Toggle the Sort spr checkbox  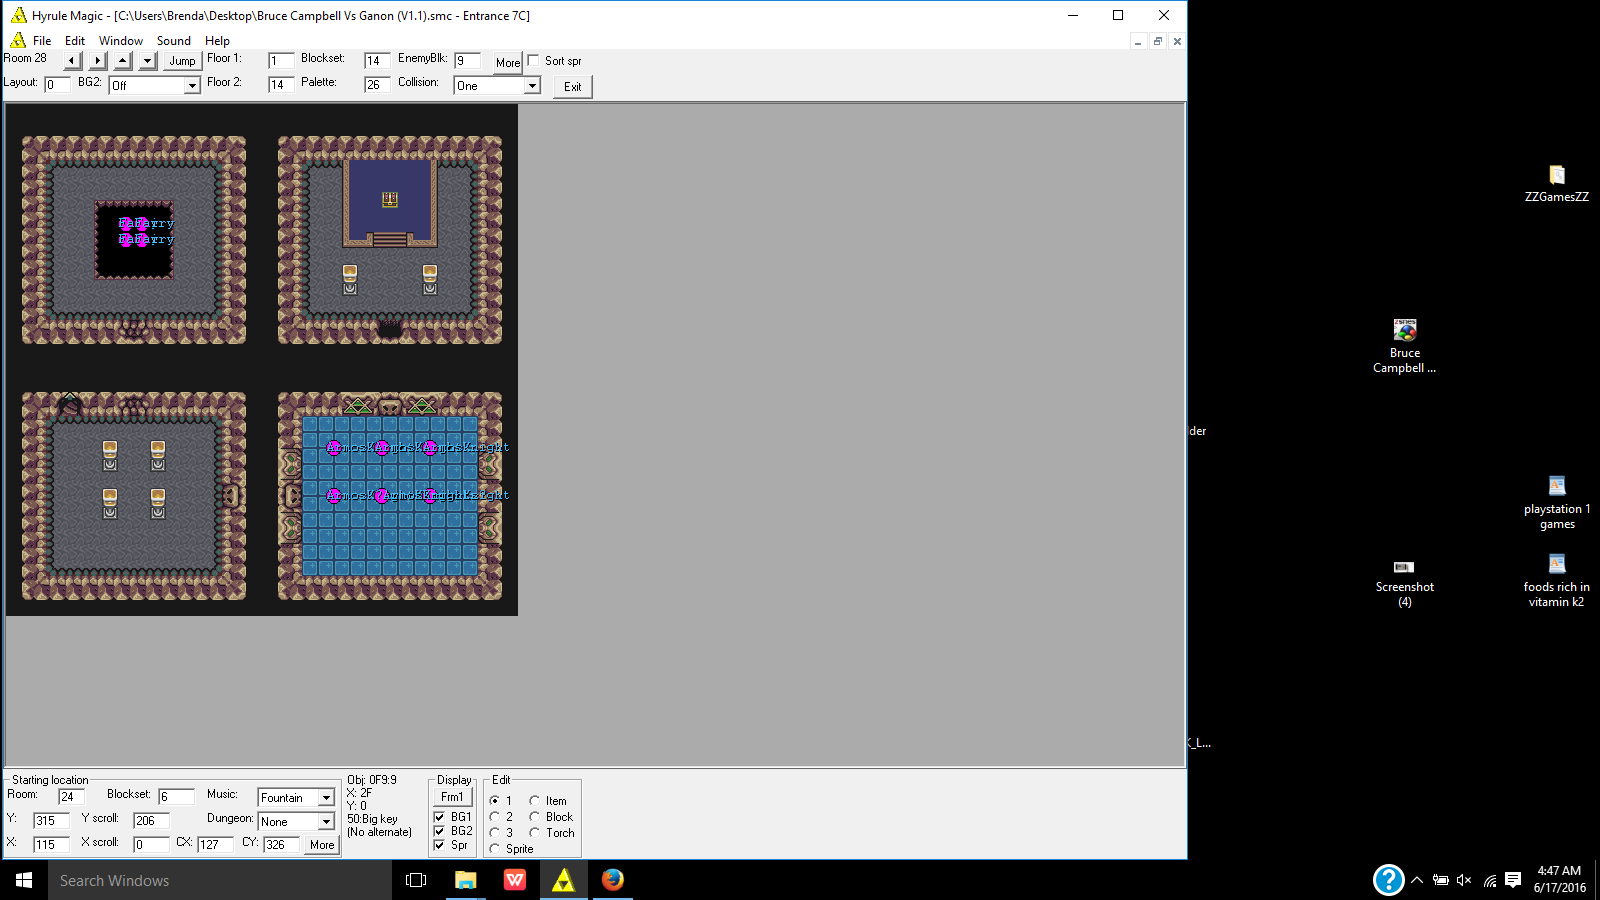point(533,61)
